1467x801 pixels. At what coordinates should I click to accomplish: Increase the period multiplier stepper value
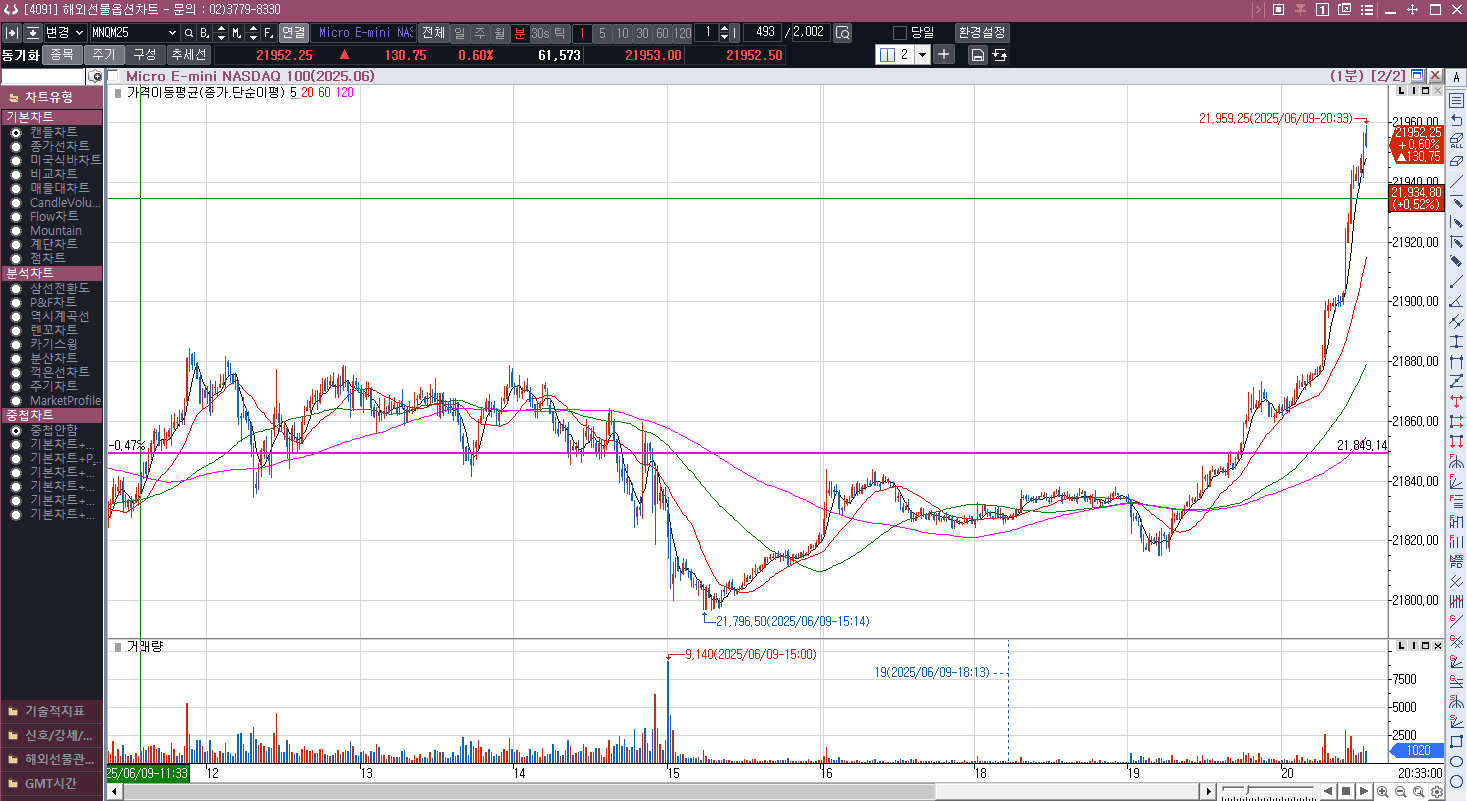[x=724, y=28]
